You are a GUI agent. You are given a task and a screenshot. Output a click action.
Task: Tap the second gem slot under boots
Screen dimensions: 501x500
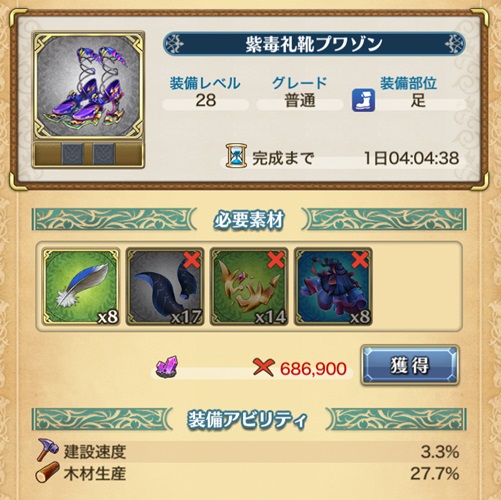pos(104,154)
